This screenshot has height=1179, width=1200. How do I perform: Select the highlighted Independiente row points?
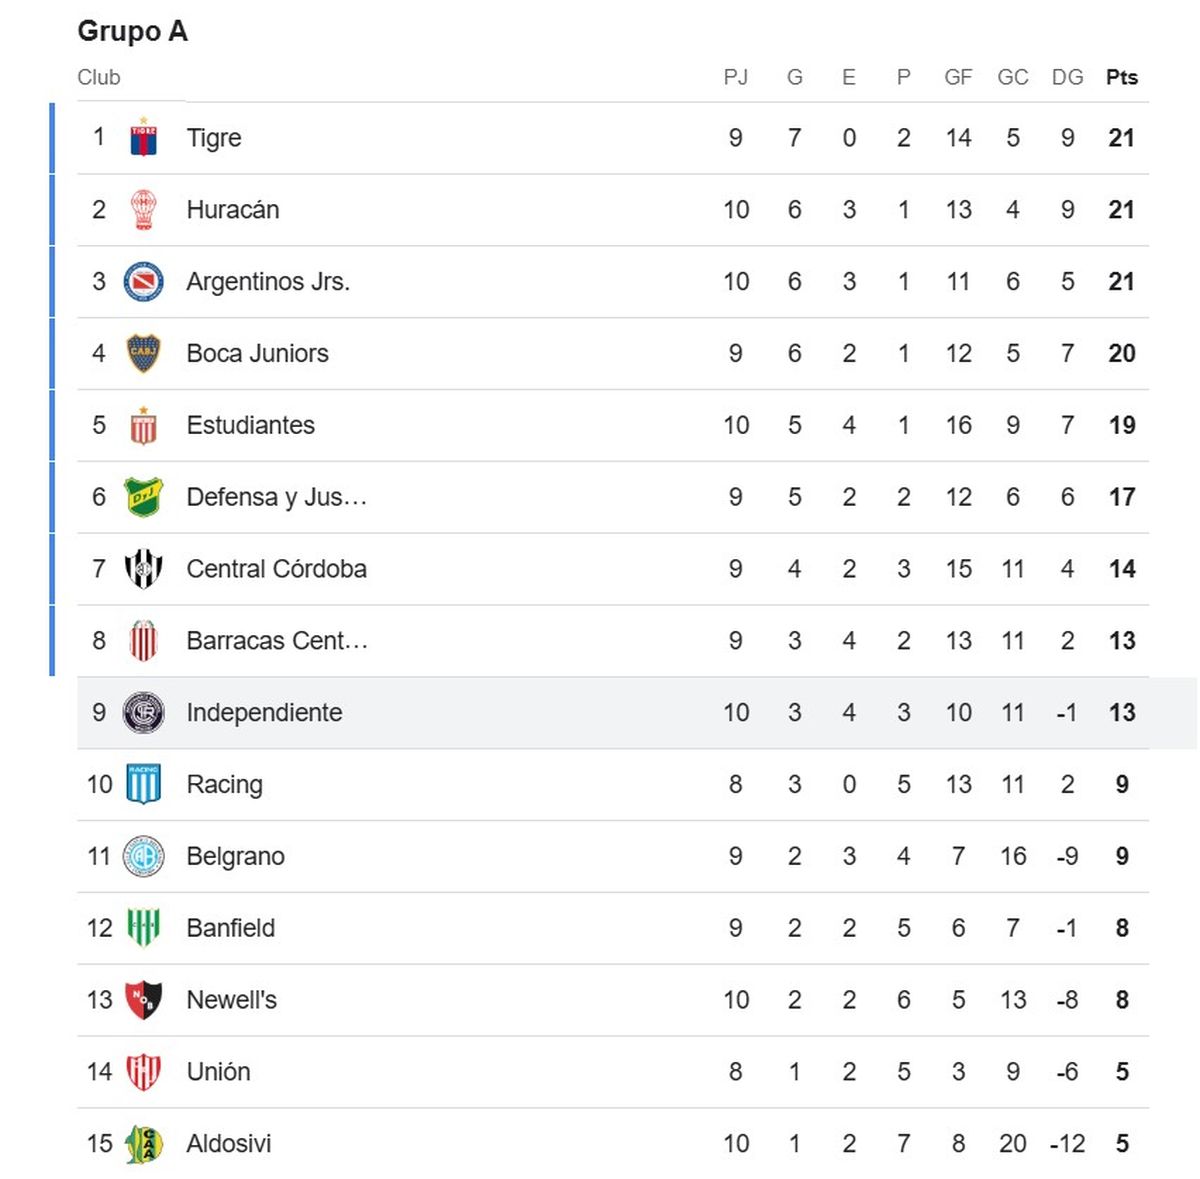(1122, 712)
